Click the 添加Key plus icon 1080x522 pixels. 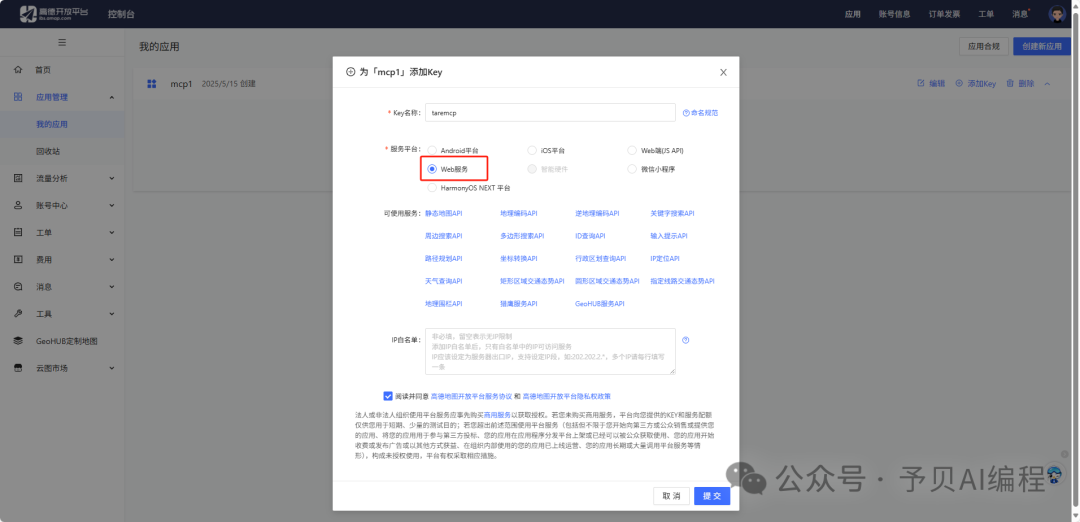pos(959,83)
